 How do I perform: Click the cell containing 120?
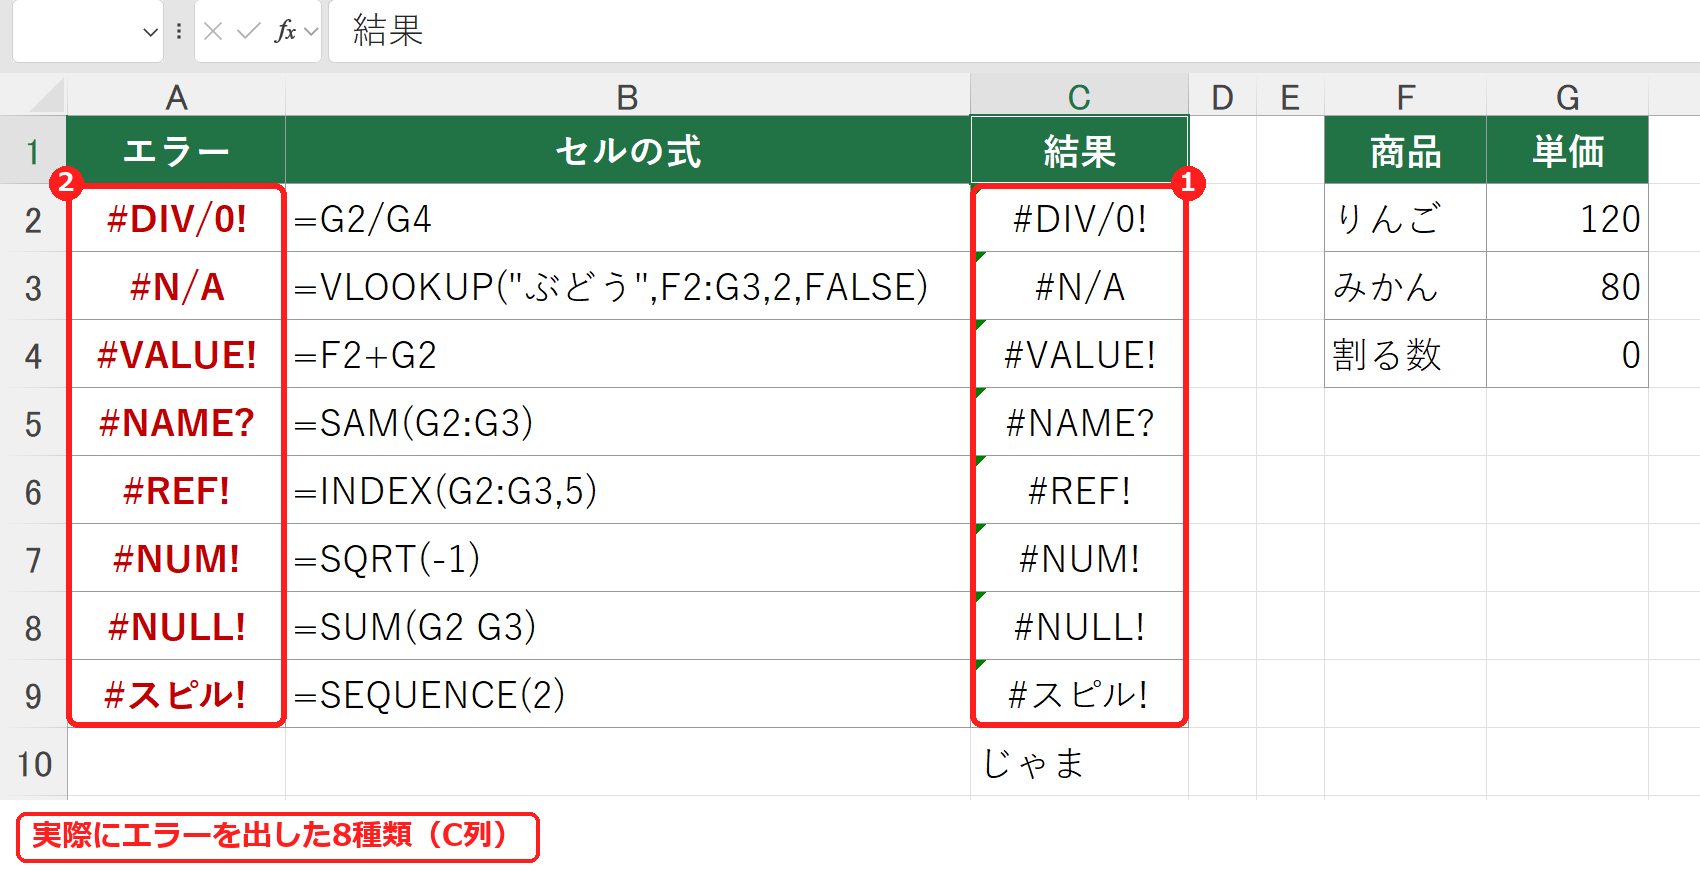[x=1567, y=219]
